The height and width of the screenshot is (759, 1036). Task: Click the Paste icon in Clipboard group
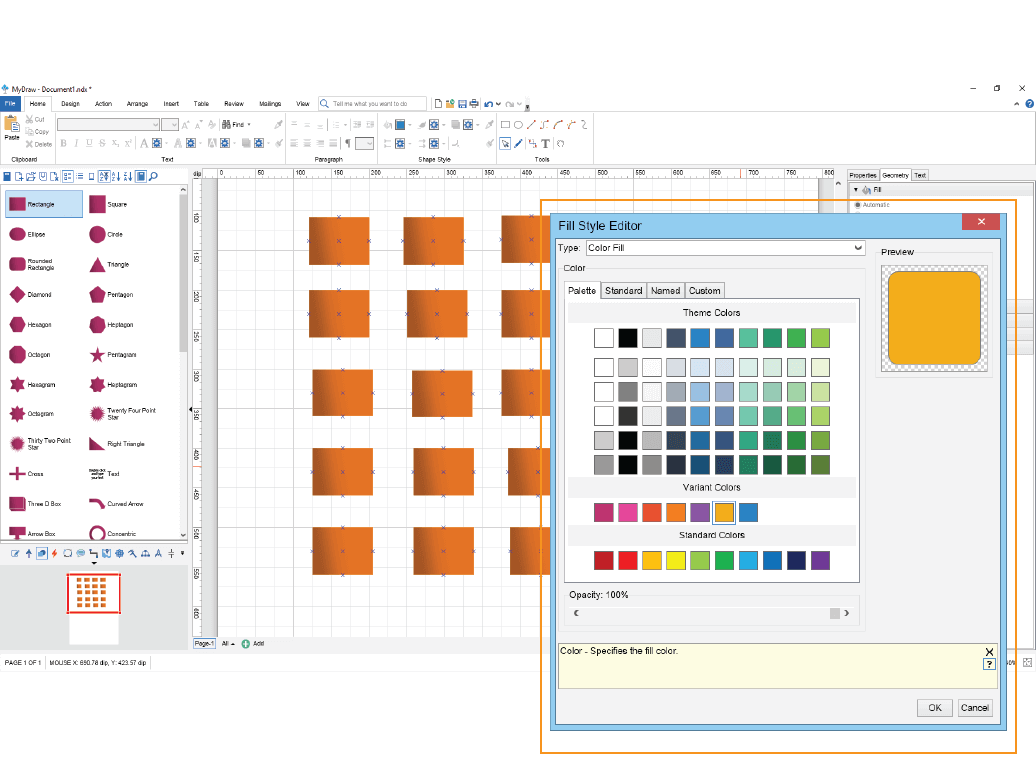click(x=12, y=126)
